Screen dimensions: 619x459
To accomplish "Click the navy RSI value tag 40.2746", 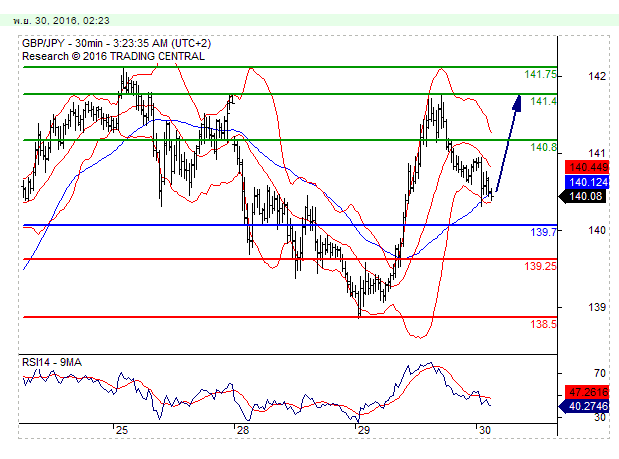I will coord(585,406).
